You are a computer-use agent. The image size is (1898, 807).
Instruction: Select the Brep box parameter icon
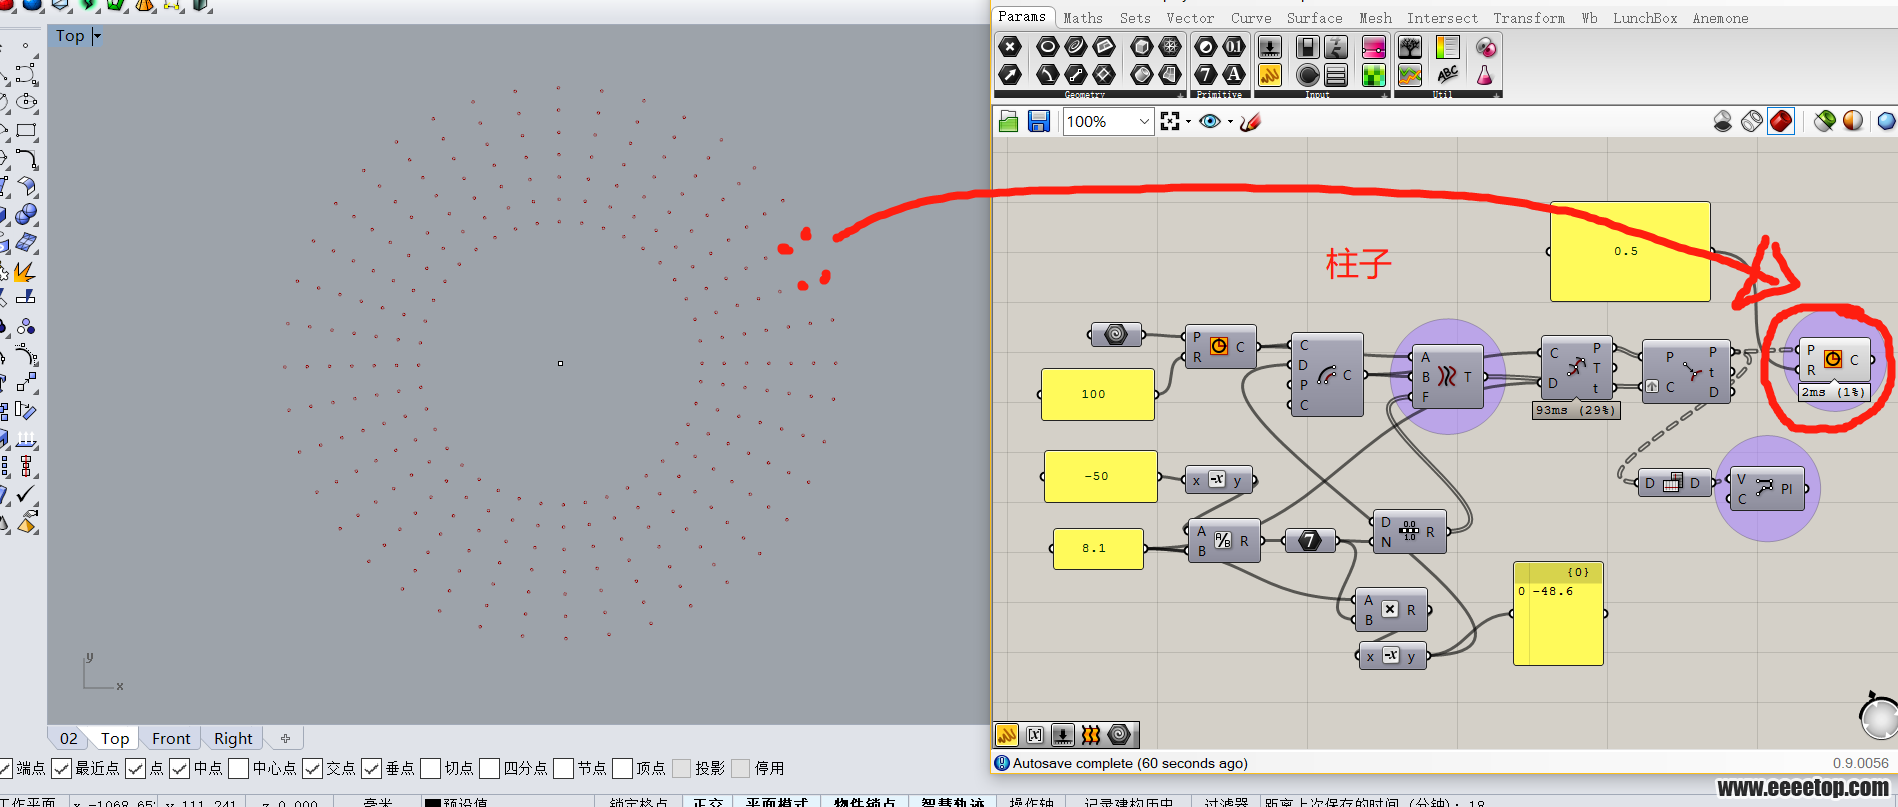pos(1141,47)
